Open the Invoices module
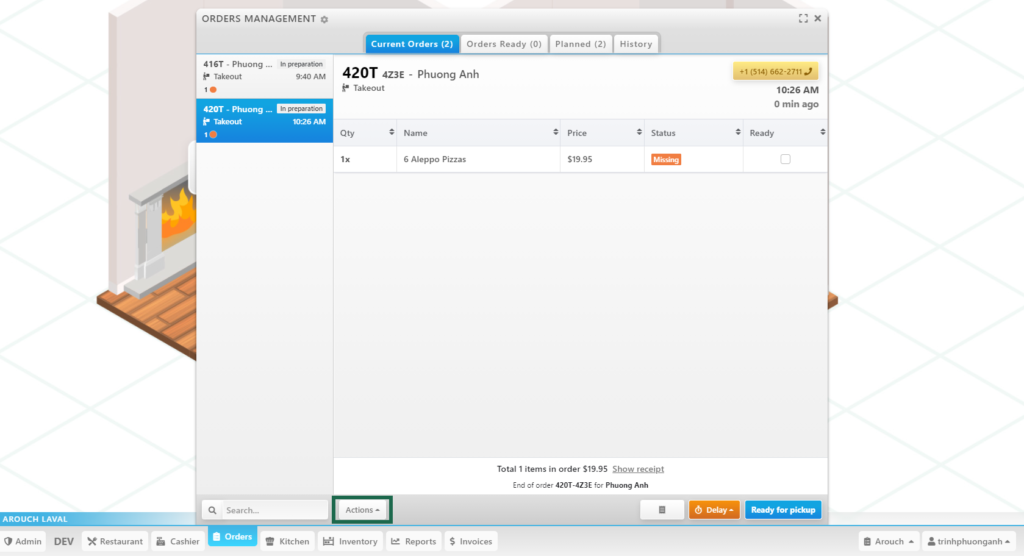 coord(470,541)
